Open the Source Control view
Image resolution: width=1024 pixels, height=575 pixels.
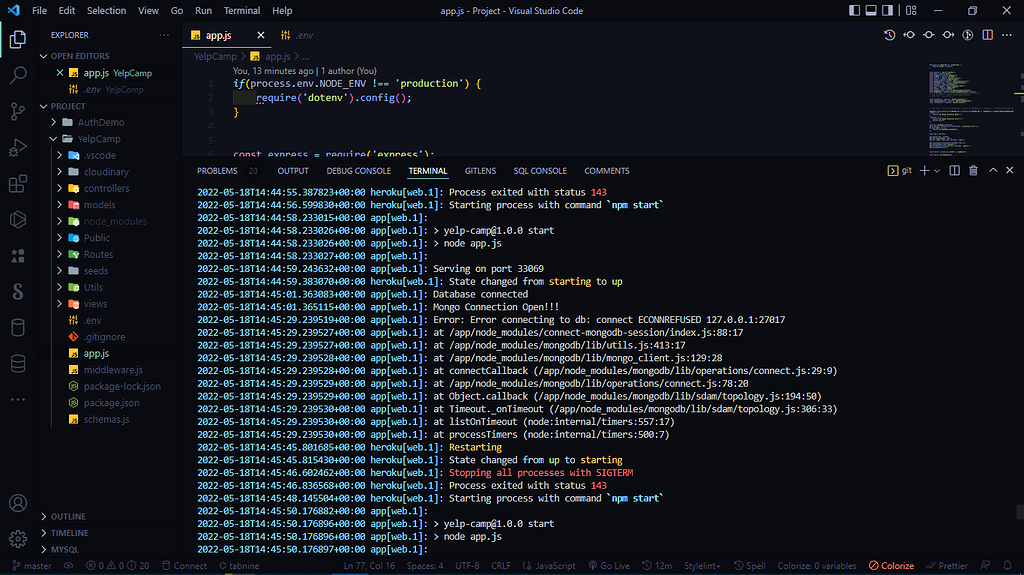click(x=17, y=111)
